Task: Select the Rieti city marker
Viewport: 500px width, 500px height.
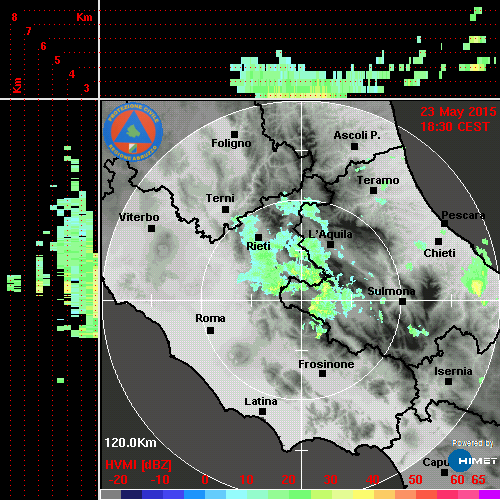Action: [258, 237]
